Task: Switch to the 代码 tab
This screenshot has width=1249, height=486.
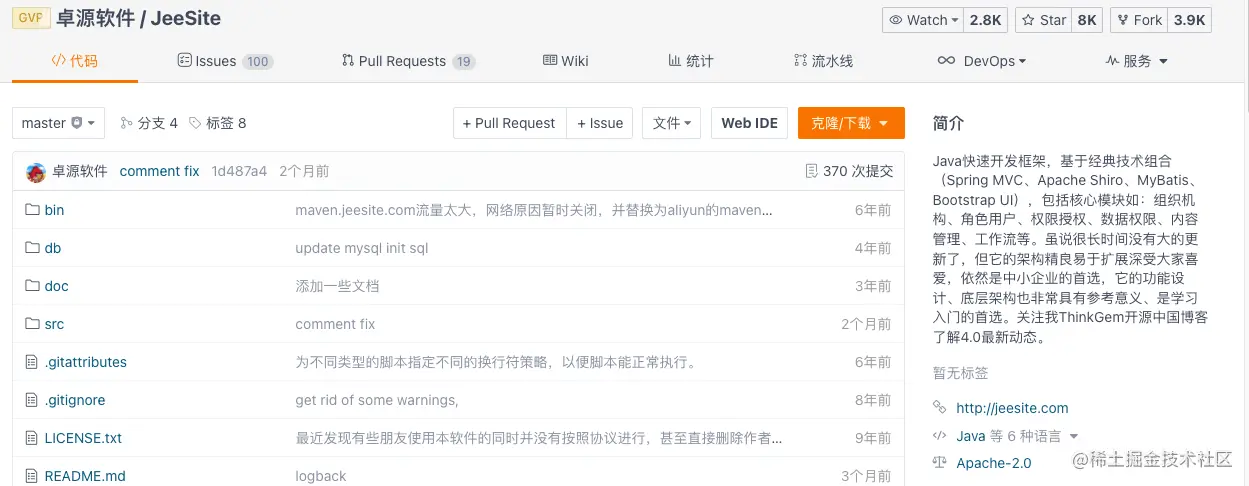Action: [x=75, y=61]
